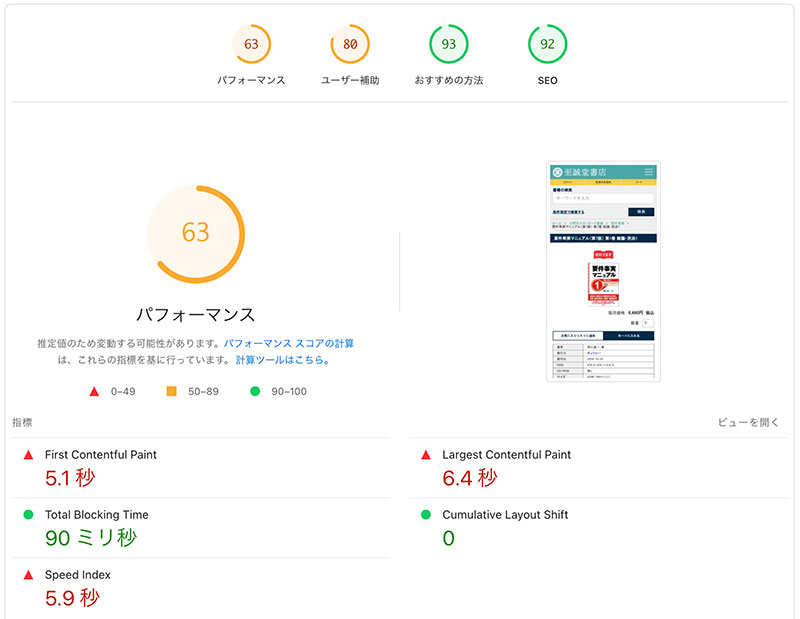Click the red triangle beside Largest Contentful Paint
The width and height of the screenshot is (800, 619).
(x=426, y=455)
